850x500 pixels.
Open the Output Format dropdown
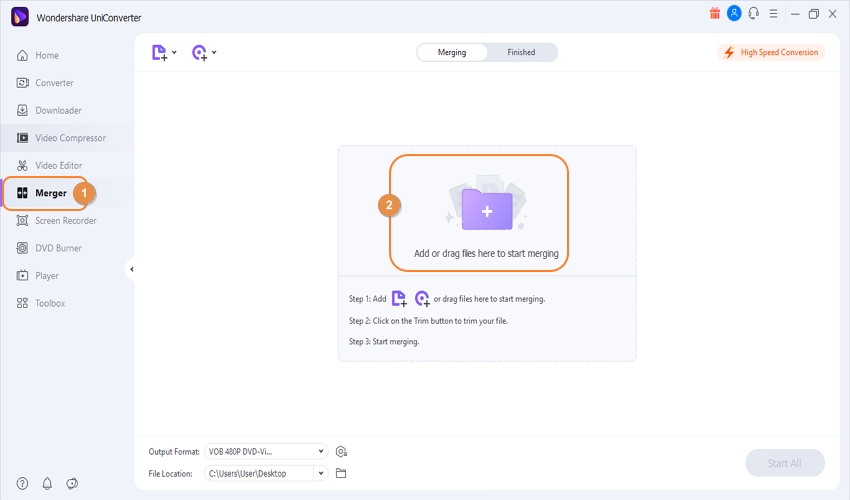point(266,451)
